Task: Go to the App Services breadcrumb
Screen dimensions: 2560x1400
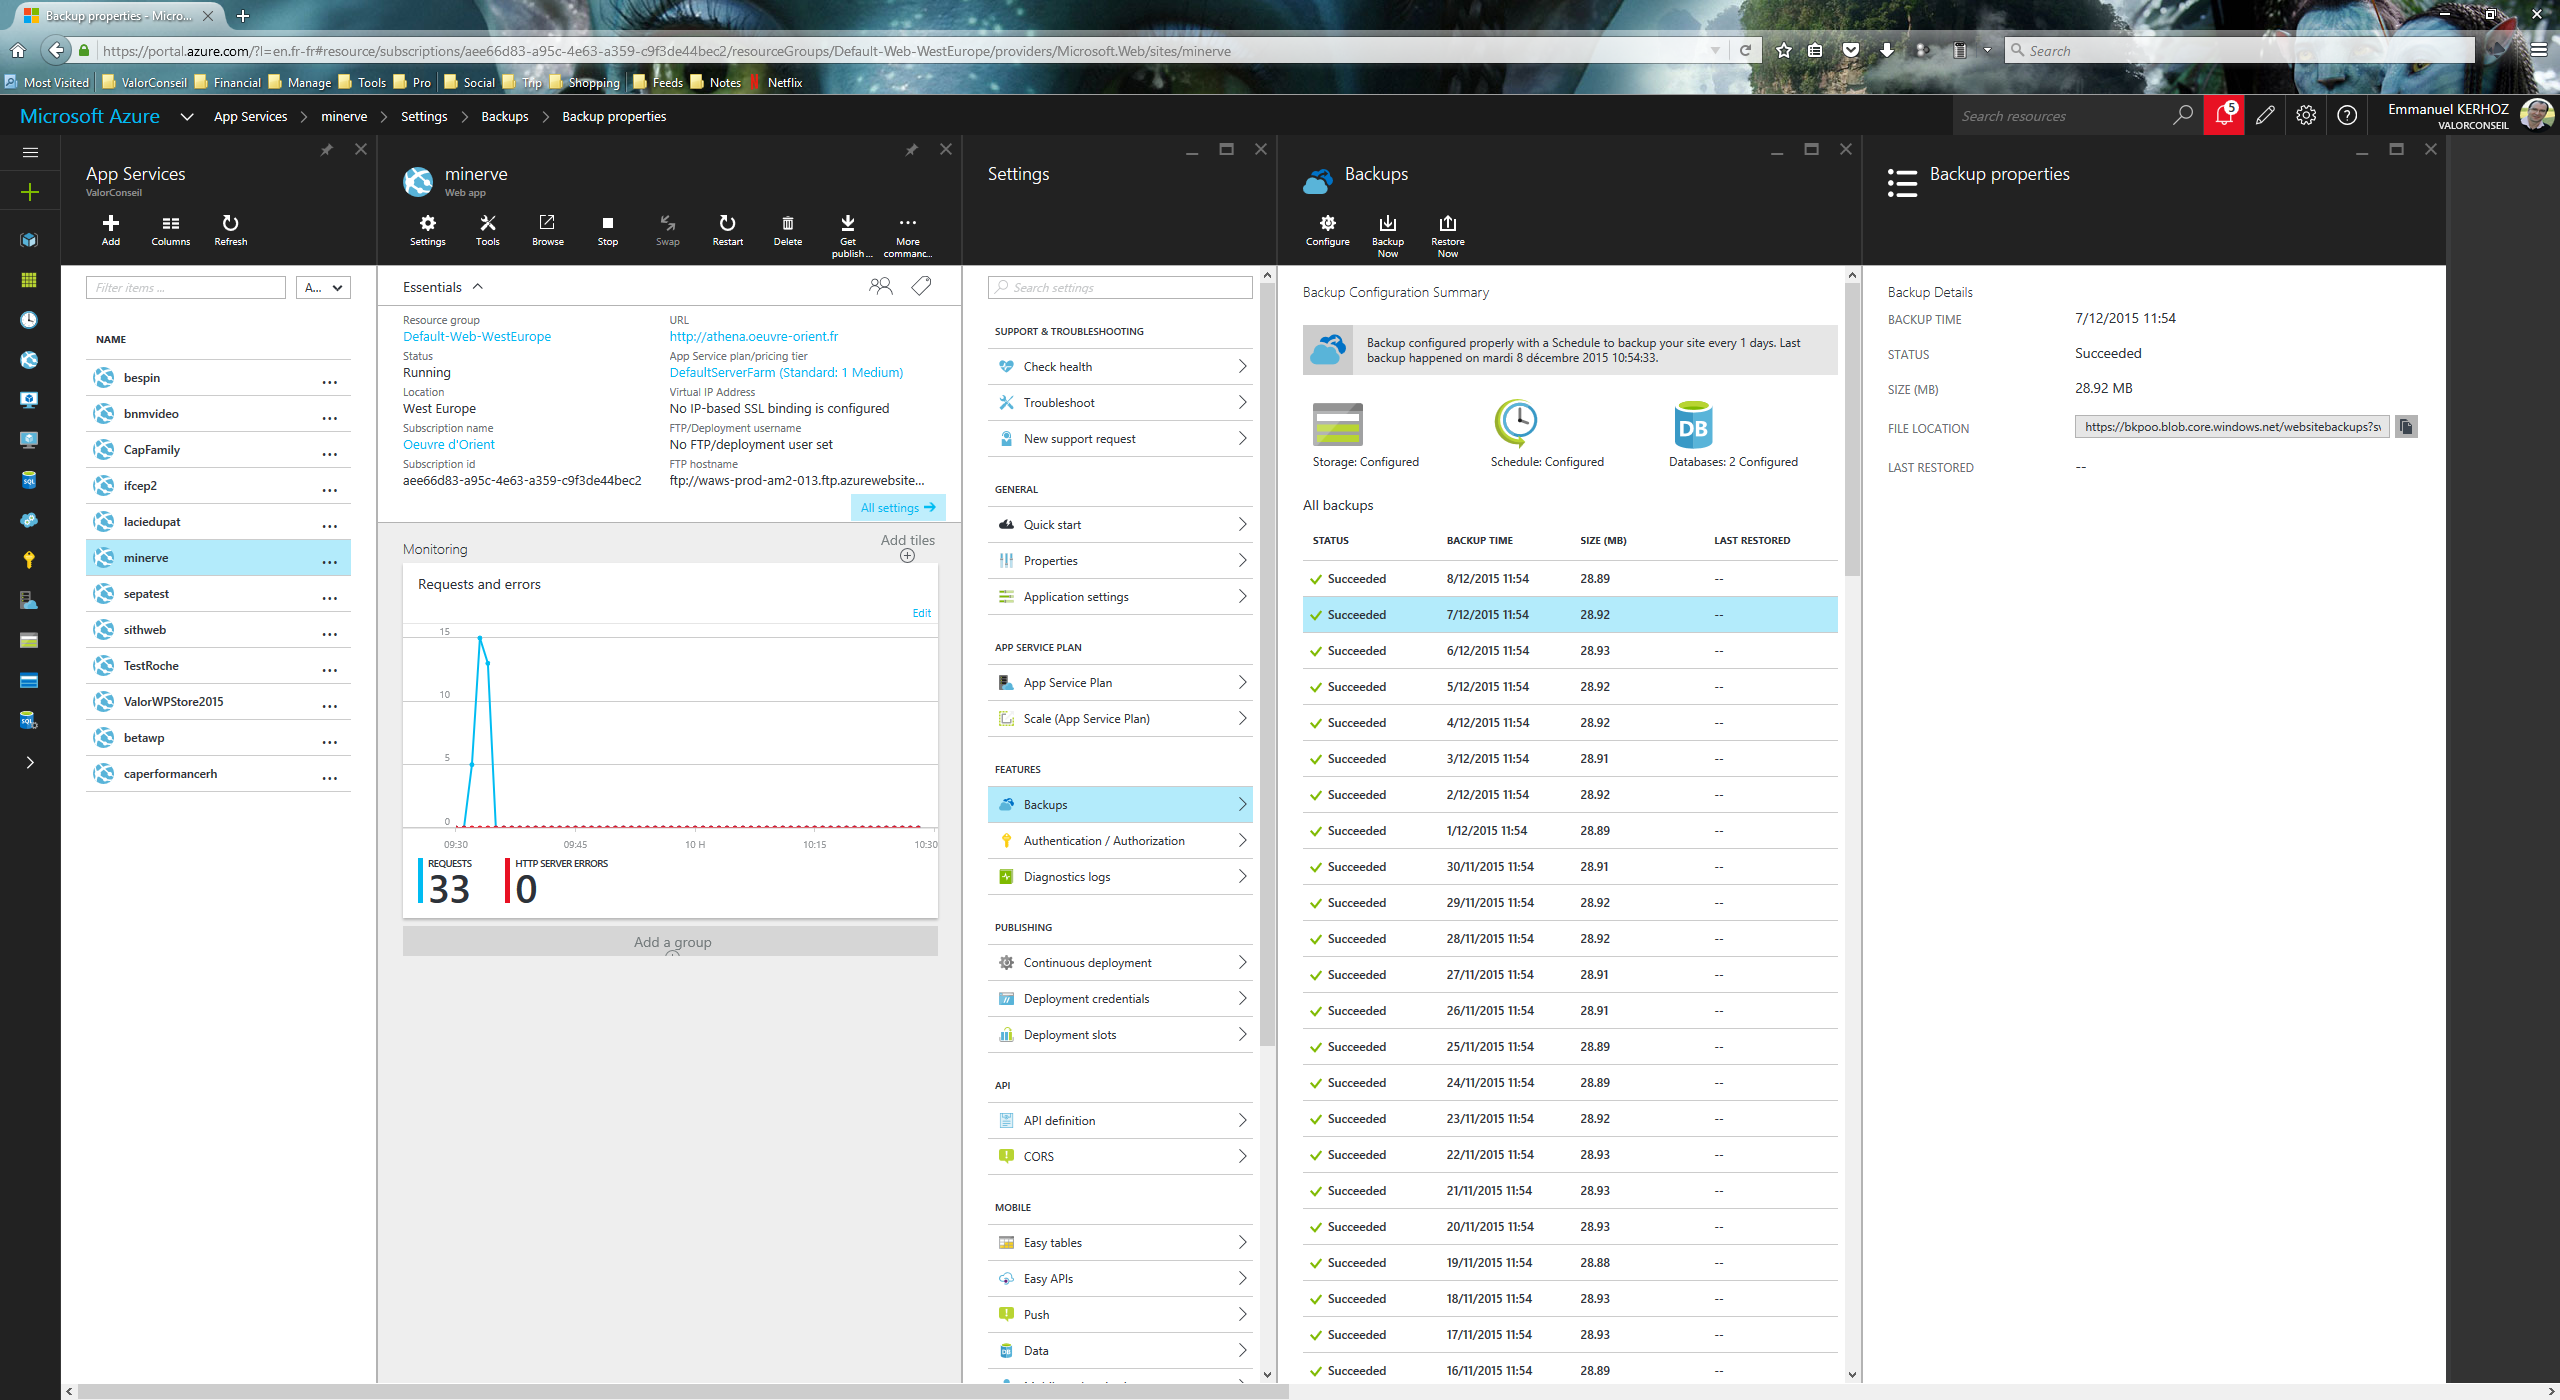Action: click(x=250, y=117)
